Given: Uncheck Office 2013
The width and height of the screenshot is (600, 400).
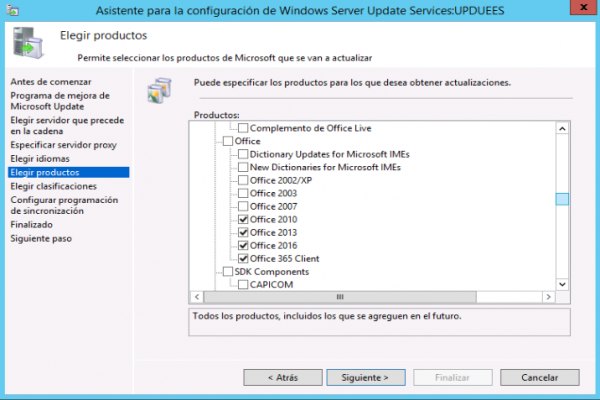Looking at the screenshot, I should coord(243,232).
